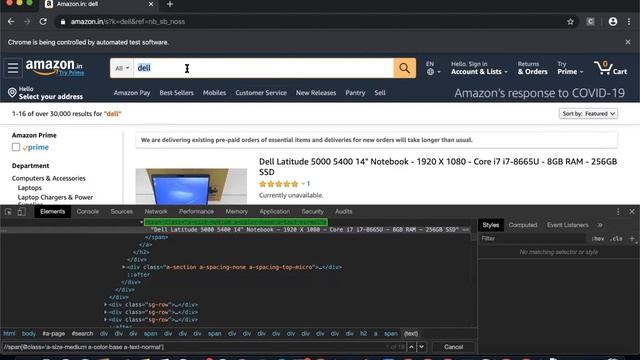Screen dimensions: 640x360
Task: Click the orange search magnifier button
Action: [x=404, y=68]
